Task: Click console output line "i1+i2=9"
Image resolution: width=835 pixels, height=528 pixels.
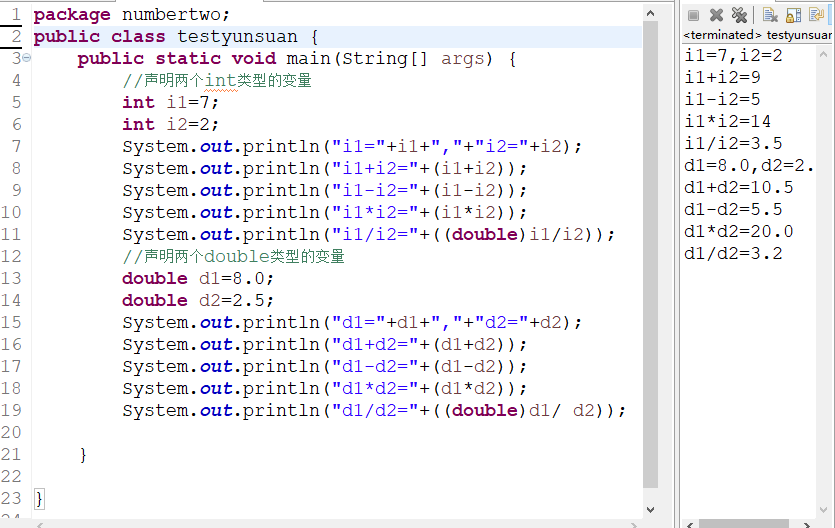Action: 723,78
